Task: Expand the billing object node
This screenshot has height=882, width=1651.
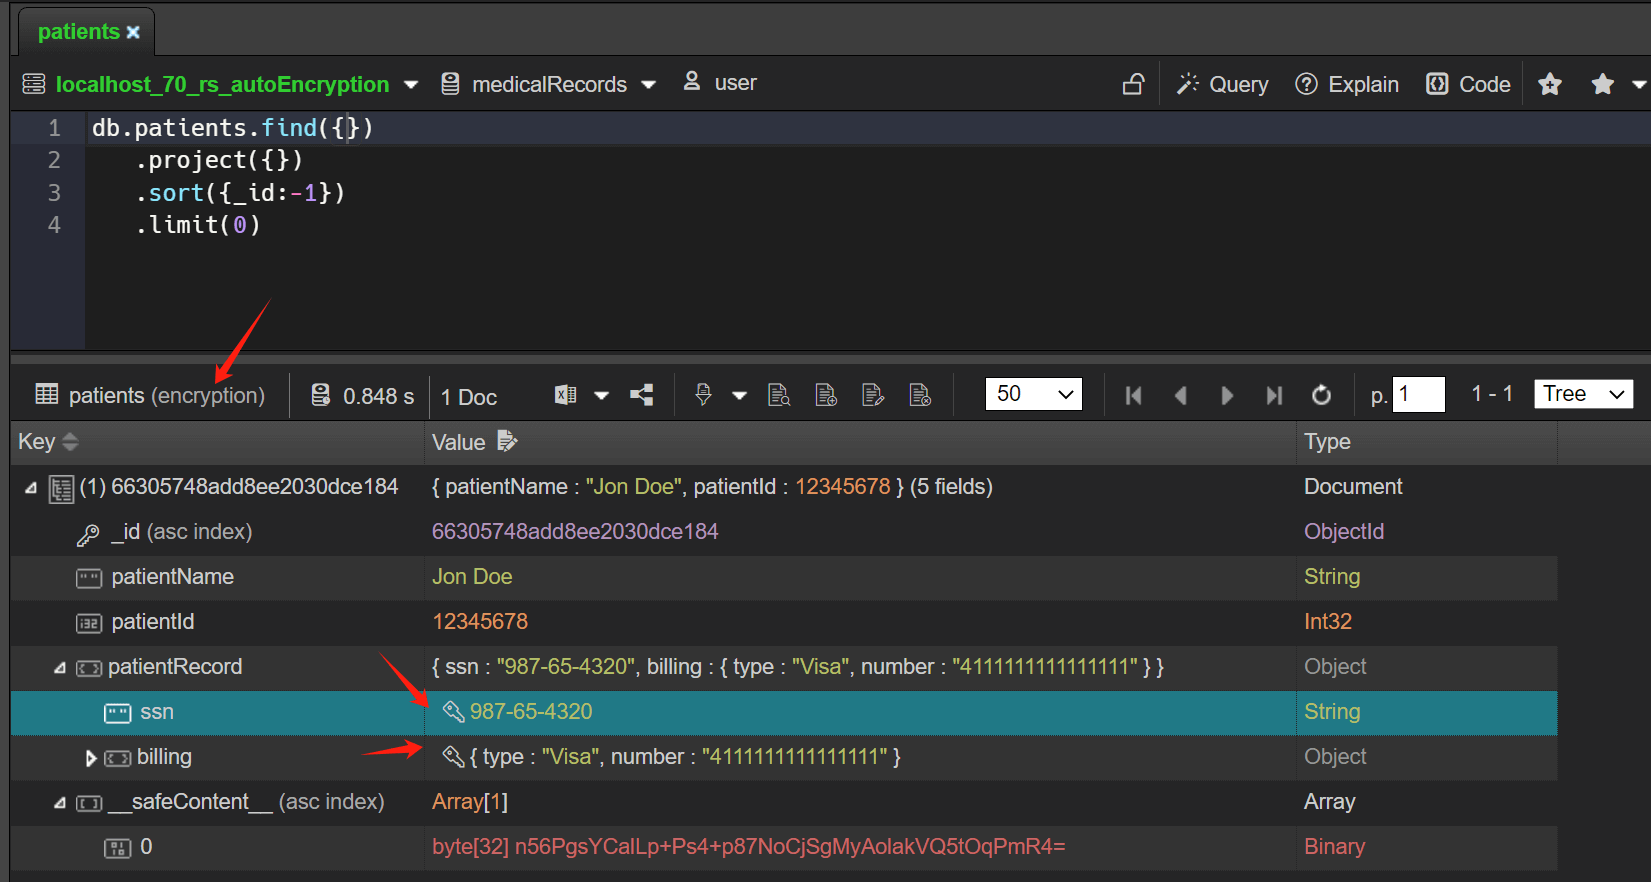Action: [x=91, y=758]
